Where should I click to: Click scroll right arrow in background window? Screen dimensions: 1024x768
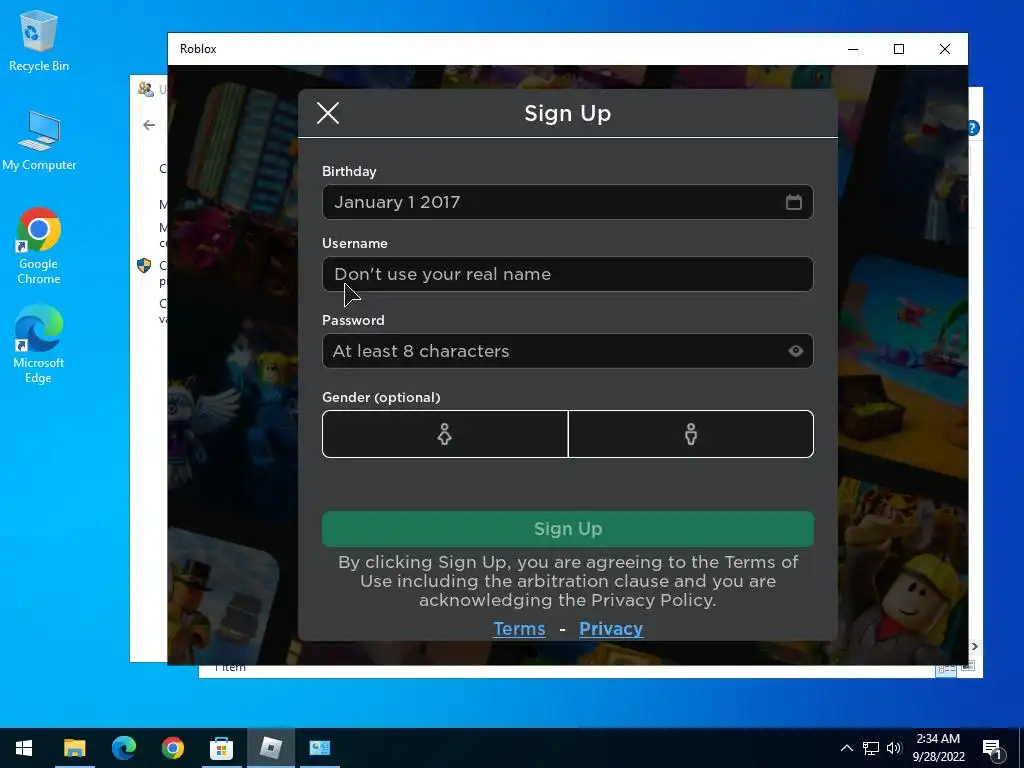click(x=974, y=647)
